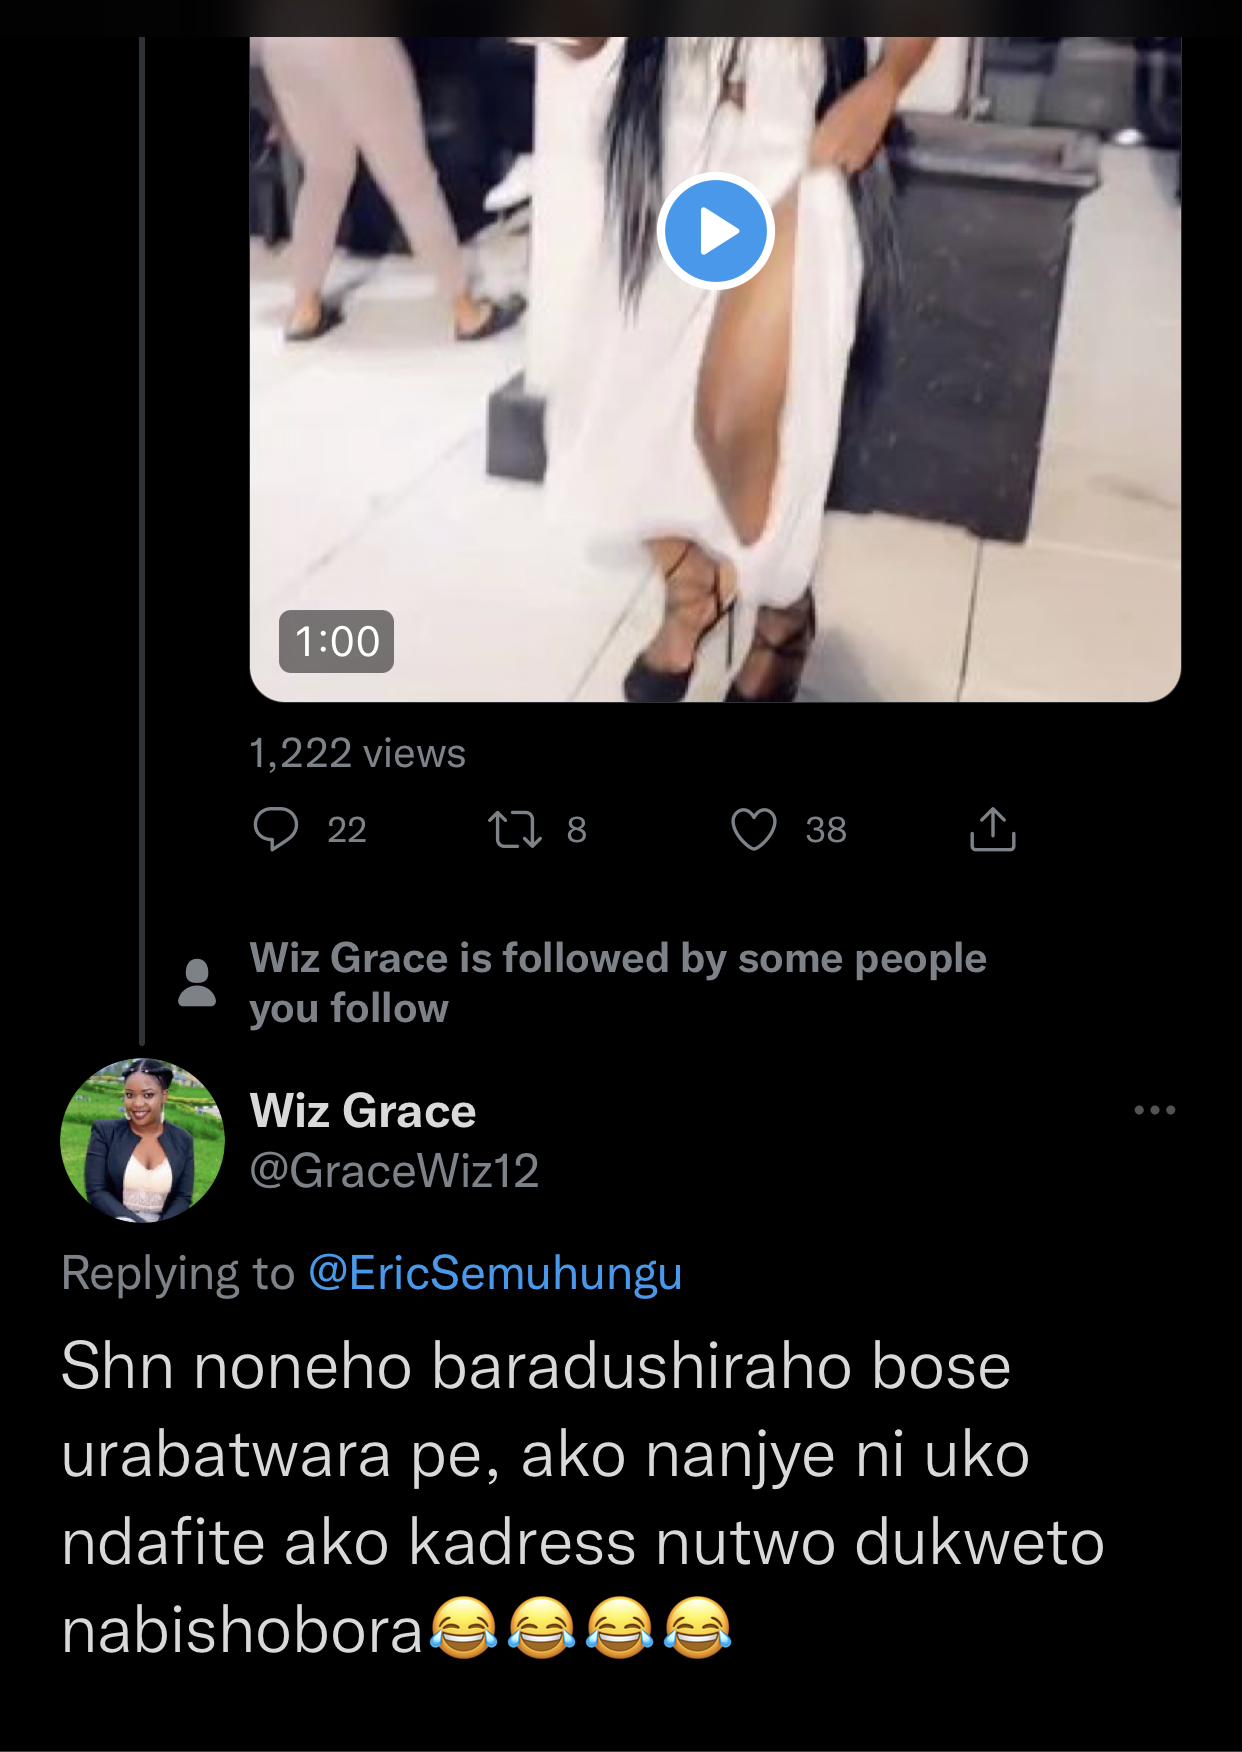Click the 22 replies count
Screen dimensions: 1242x1752
click(x=347, y=830)
